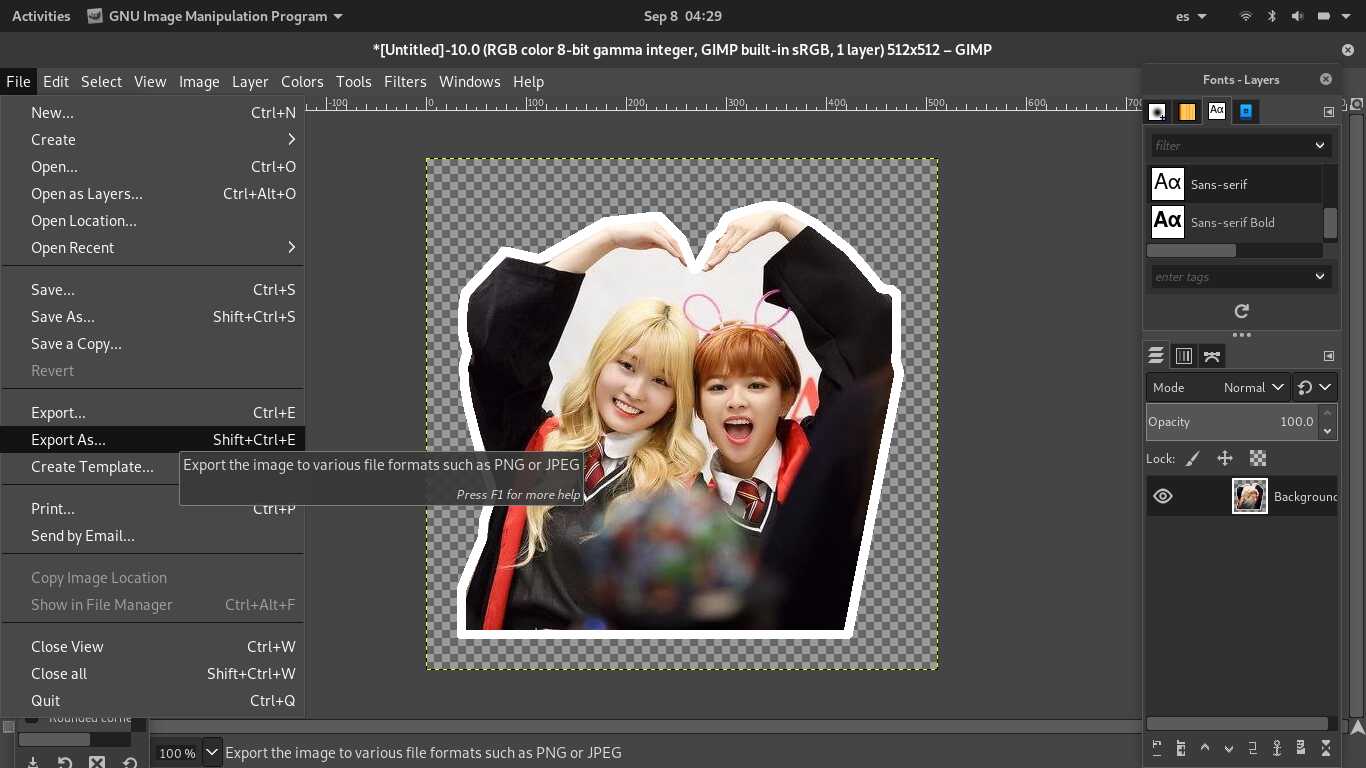1366x768 pixels.
Task: Open the Patterns tab icon
Action: click(1187, 112)
